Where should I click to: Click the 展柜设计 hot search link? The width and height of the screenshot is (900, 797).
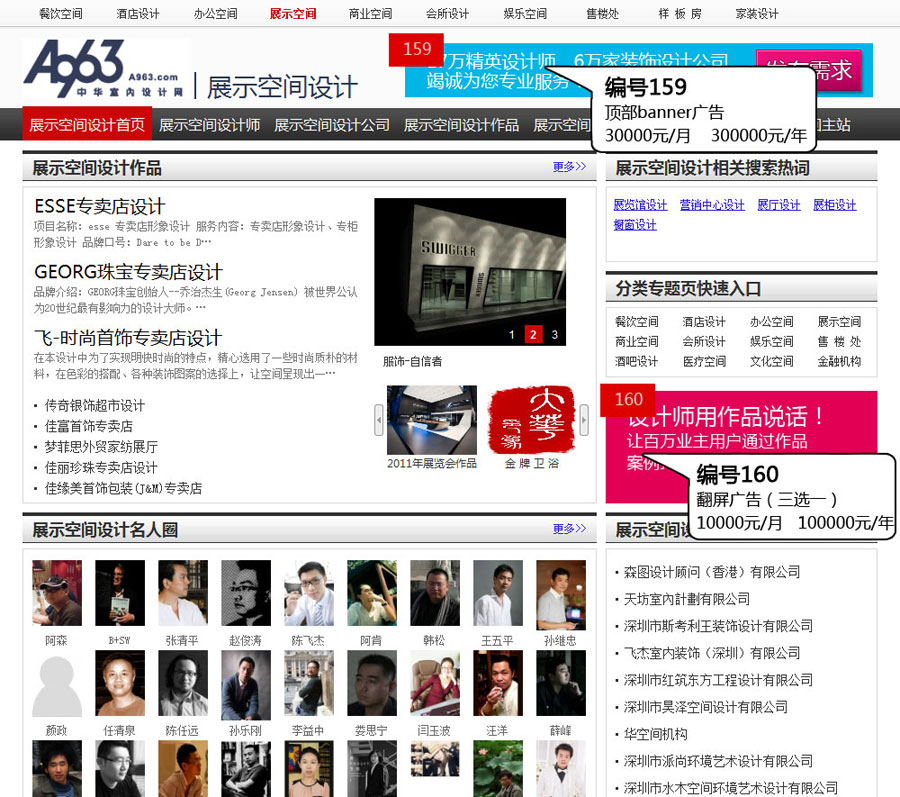835,205
